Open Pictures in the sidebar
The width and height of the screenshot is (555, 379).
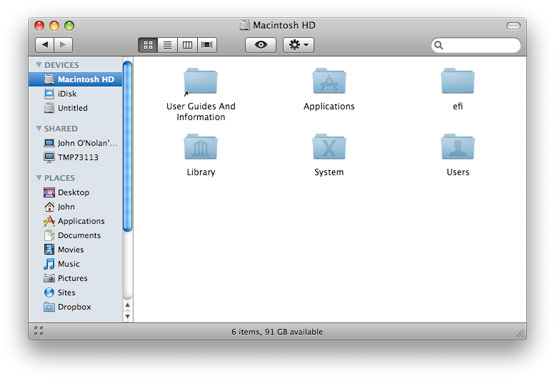(75, 278)
